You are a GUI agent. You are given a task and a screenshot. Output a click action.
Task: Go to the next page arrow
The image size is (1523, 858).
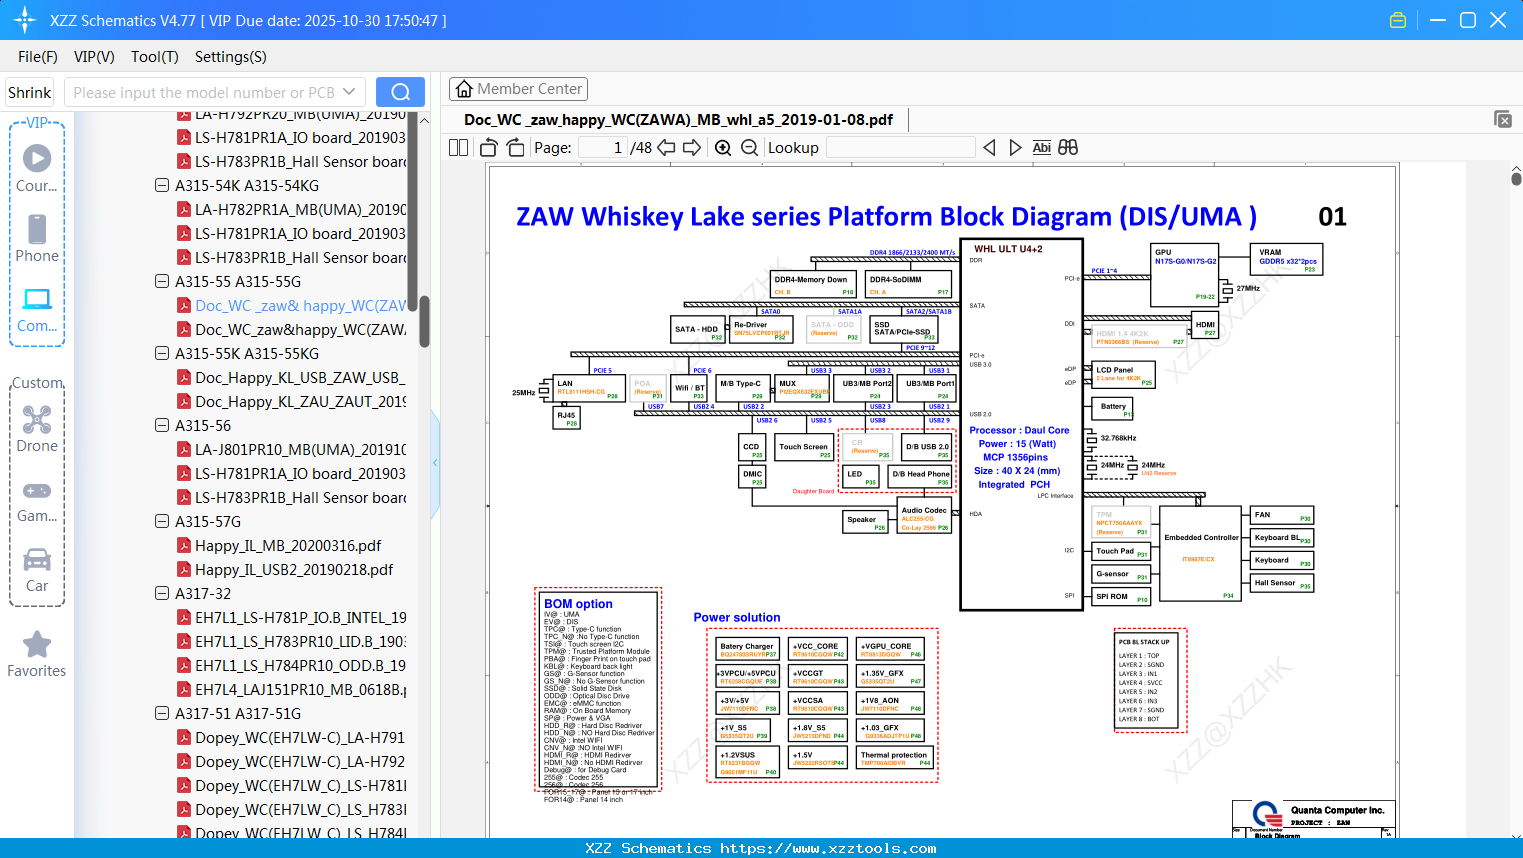click(692, 148)
